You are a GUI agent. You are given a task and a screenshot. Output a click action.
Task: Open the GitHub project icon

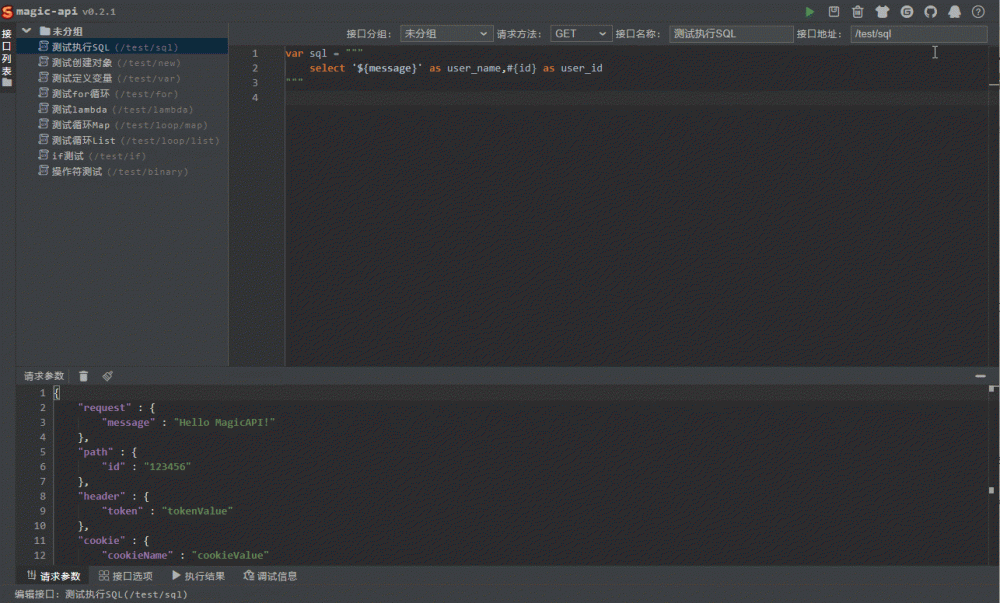(930, 11)
